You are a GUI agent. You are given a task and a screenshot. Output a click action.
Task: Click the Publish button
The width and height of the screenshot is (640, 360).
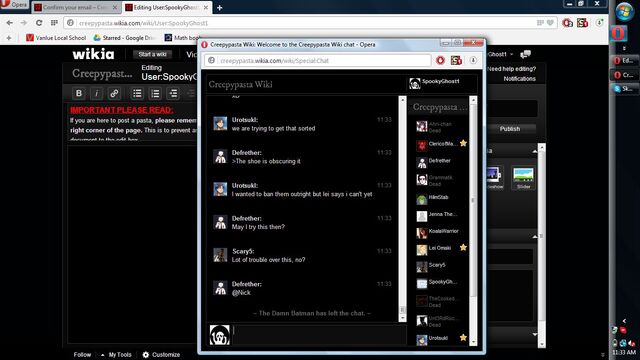[x=510, y=129]
